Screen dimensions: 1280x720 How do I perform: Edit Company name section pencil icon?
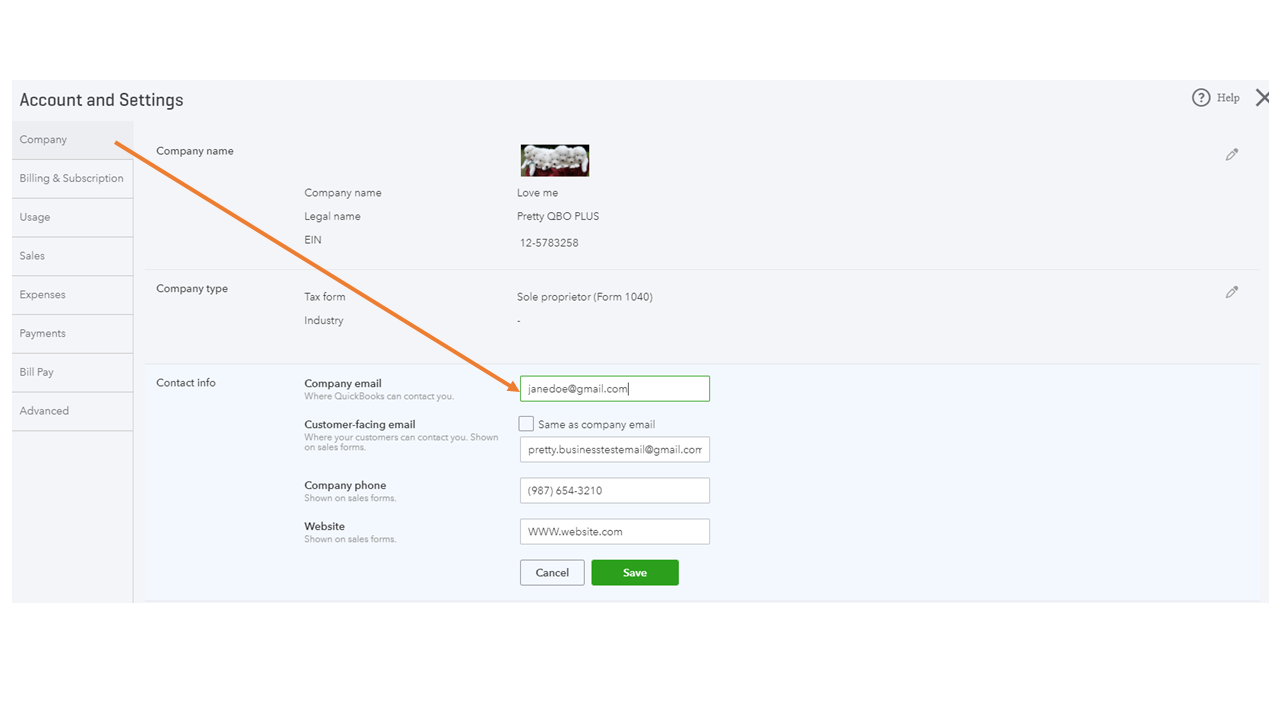(x=1232, y=155)
